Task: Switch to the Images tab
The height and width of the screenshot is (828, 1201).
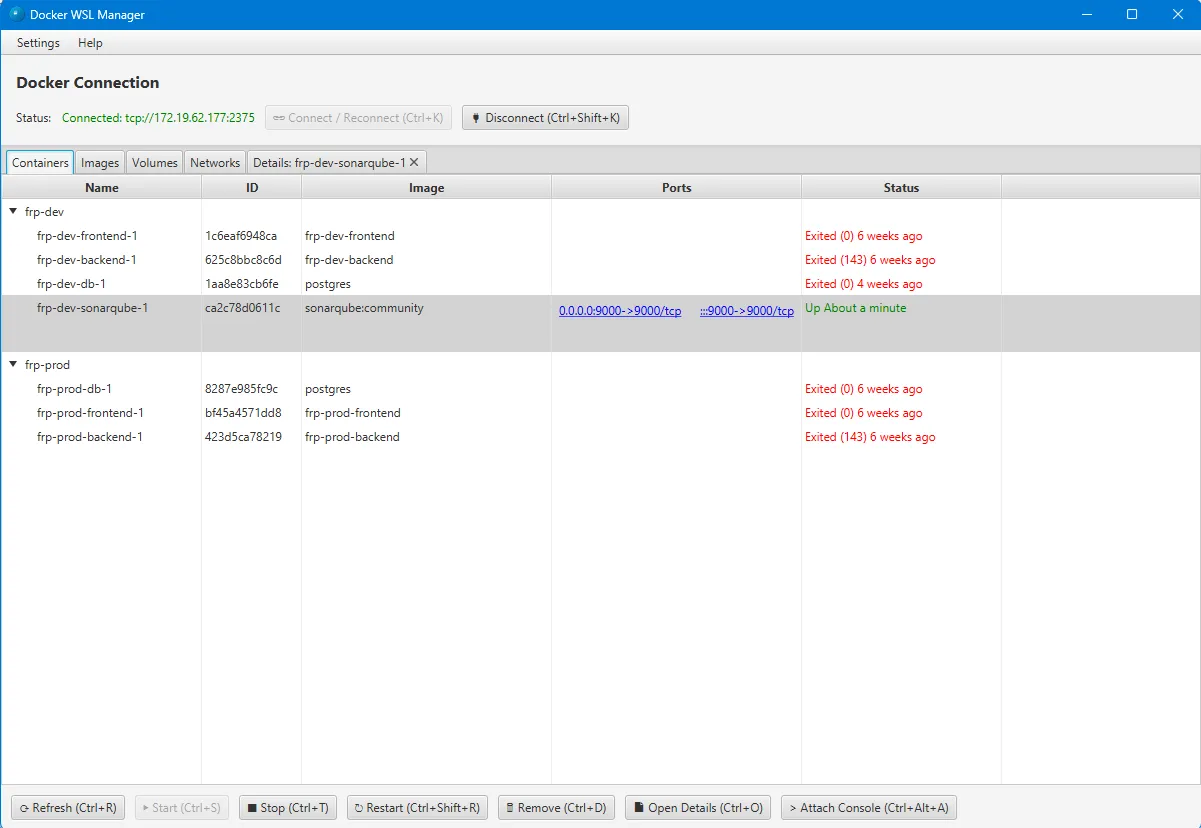Action: click(x=100, y=163)
